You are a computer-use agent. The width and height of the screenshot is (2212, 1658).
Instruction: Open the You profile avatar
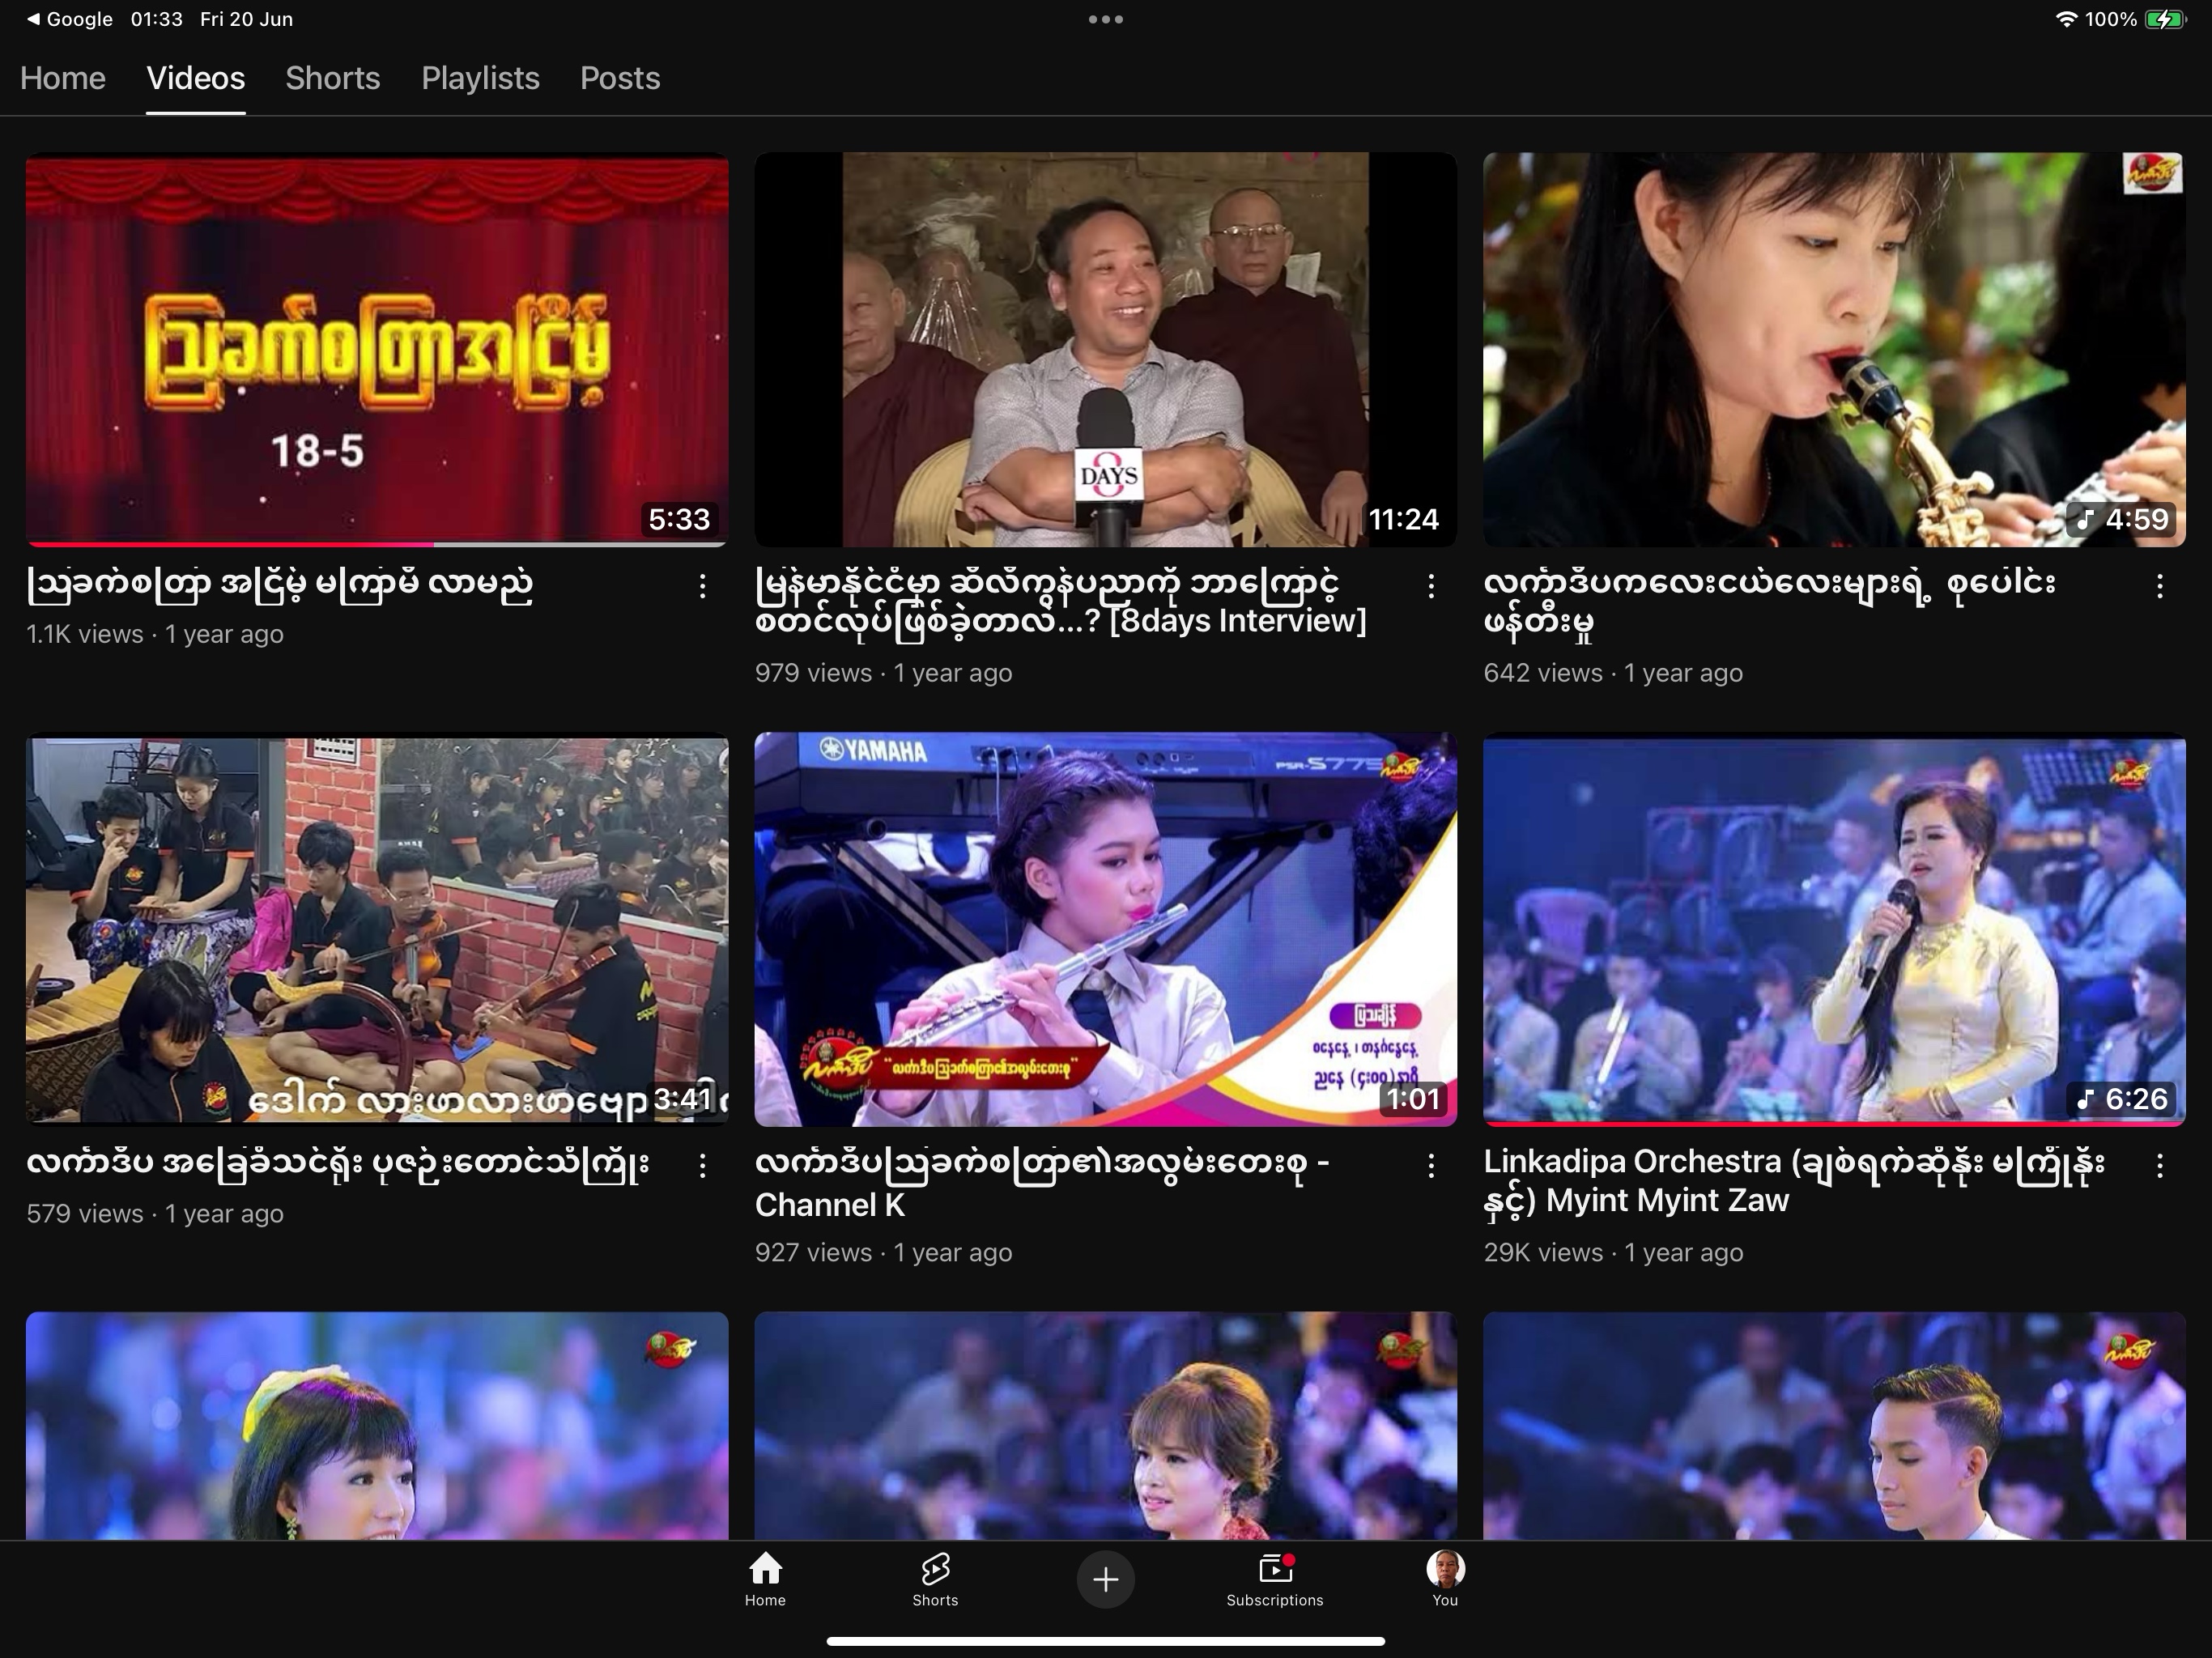[1445, 1579]
